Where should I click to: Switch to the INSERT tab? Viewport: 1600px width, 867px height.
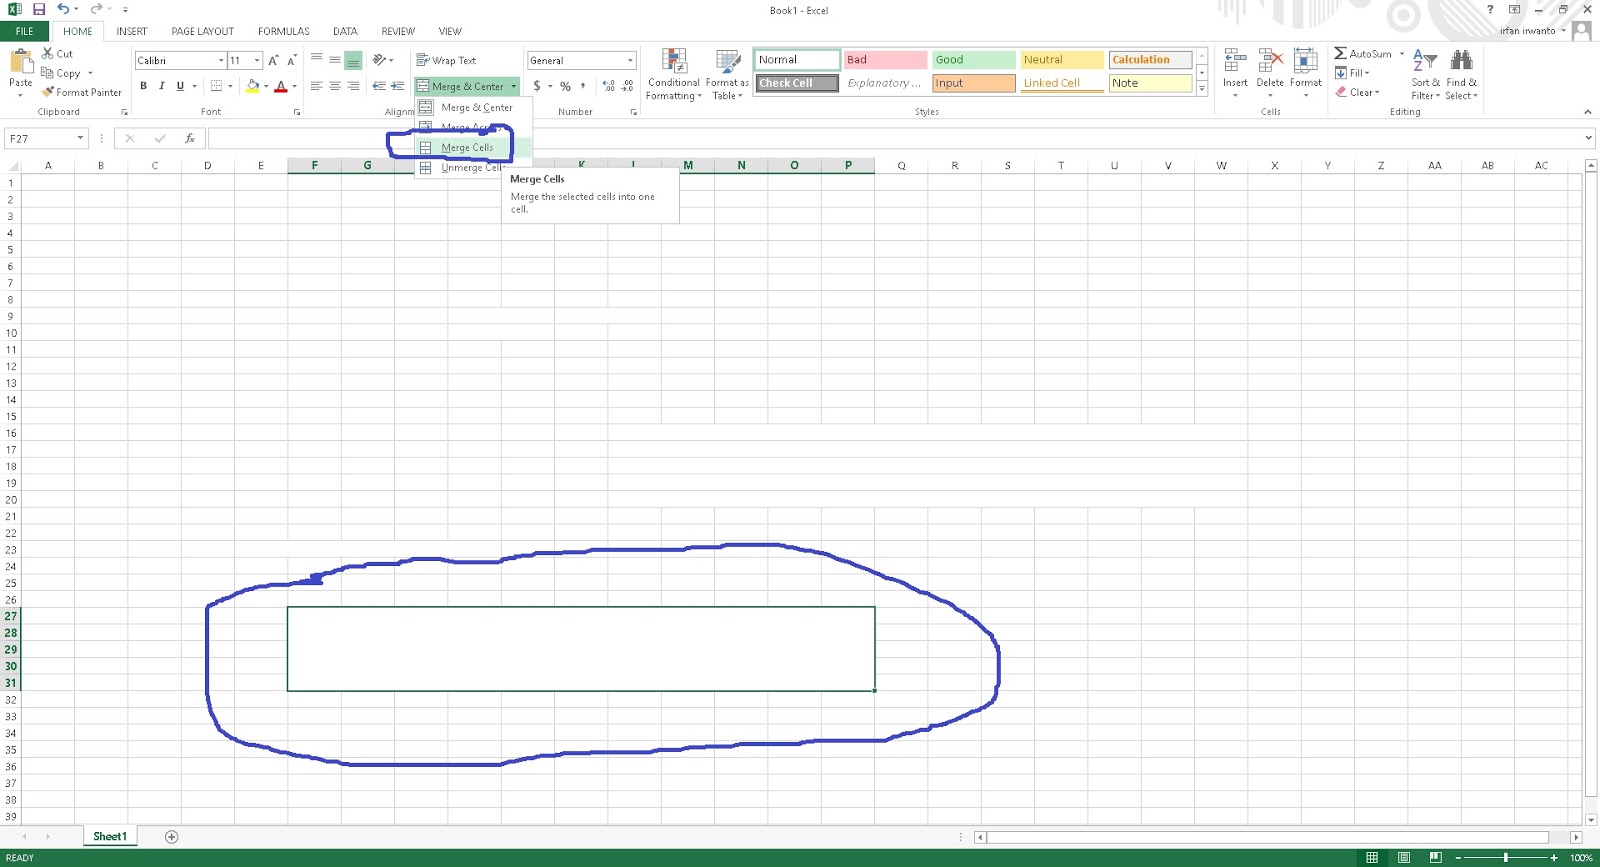131,31
